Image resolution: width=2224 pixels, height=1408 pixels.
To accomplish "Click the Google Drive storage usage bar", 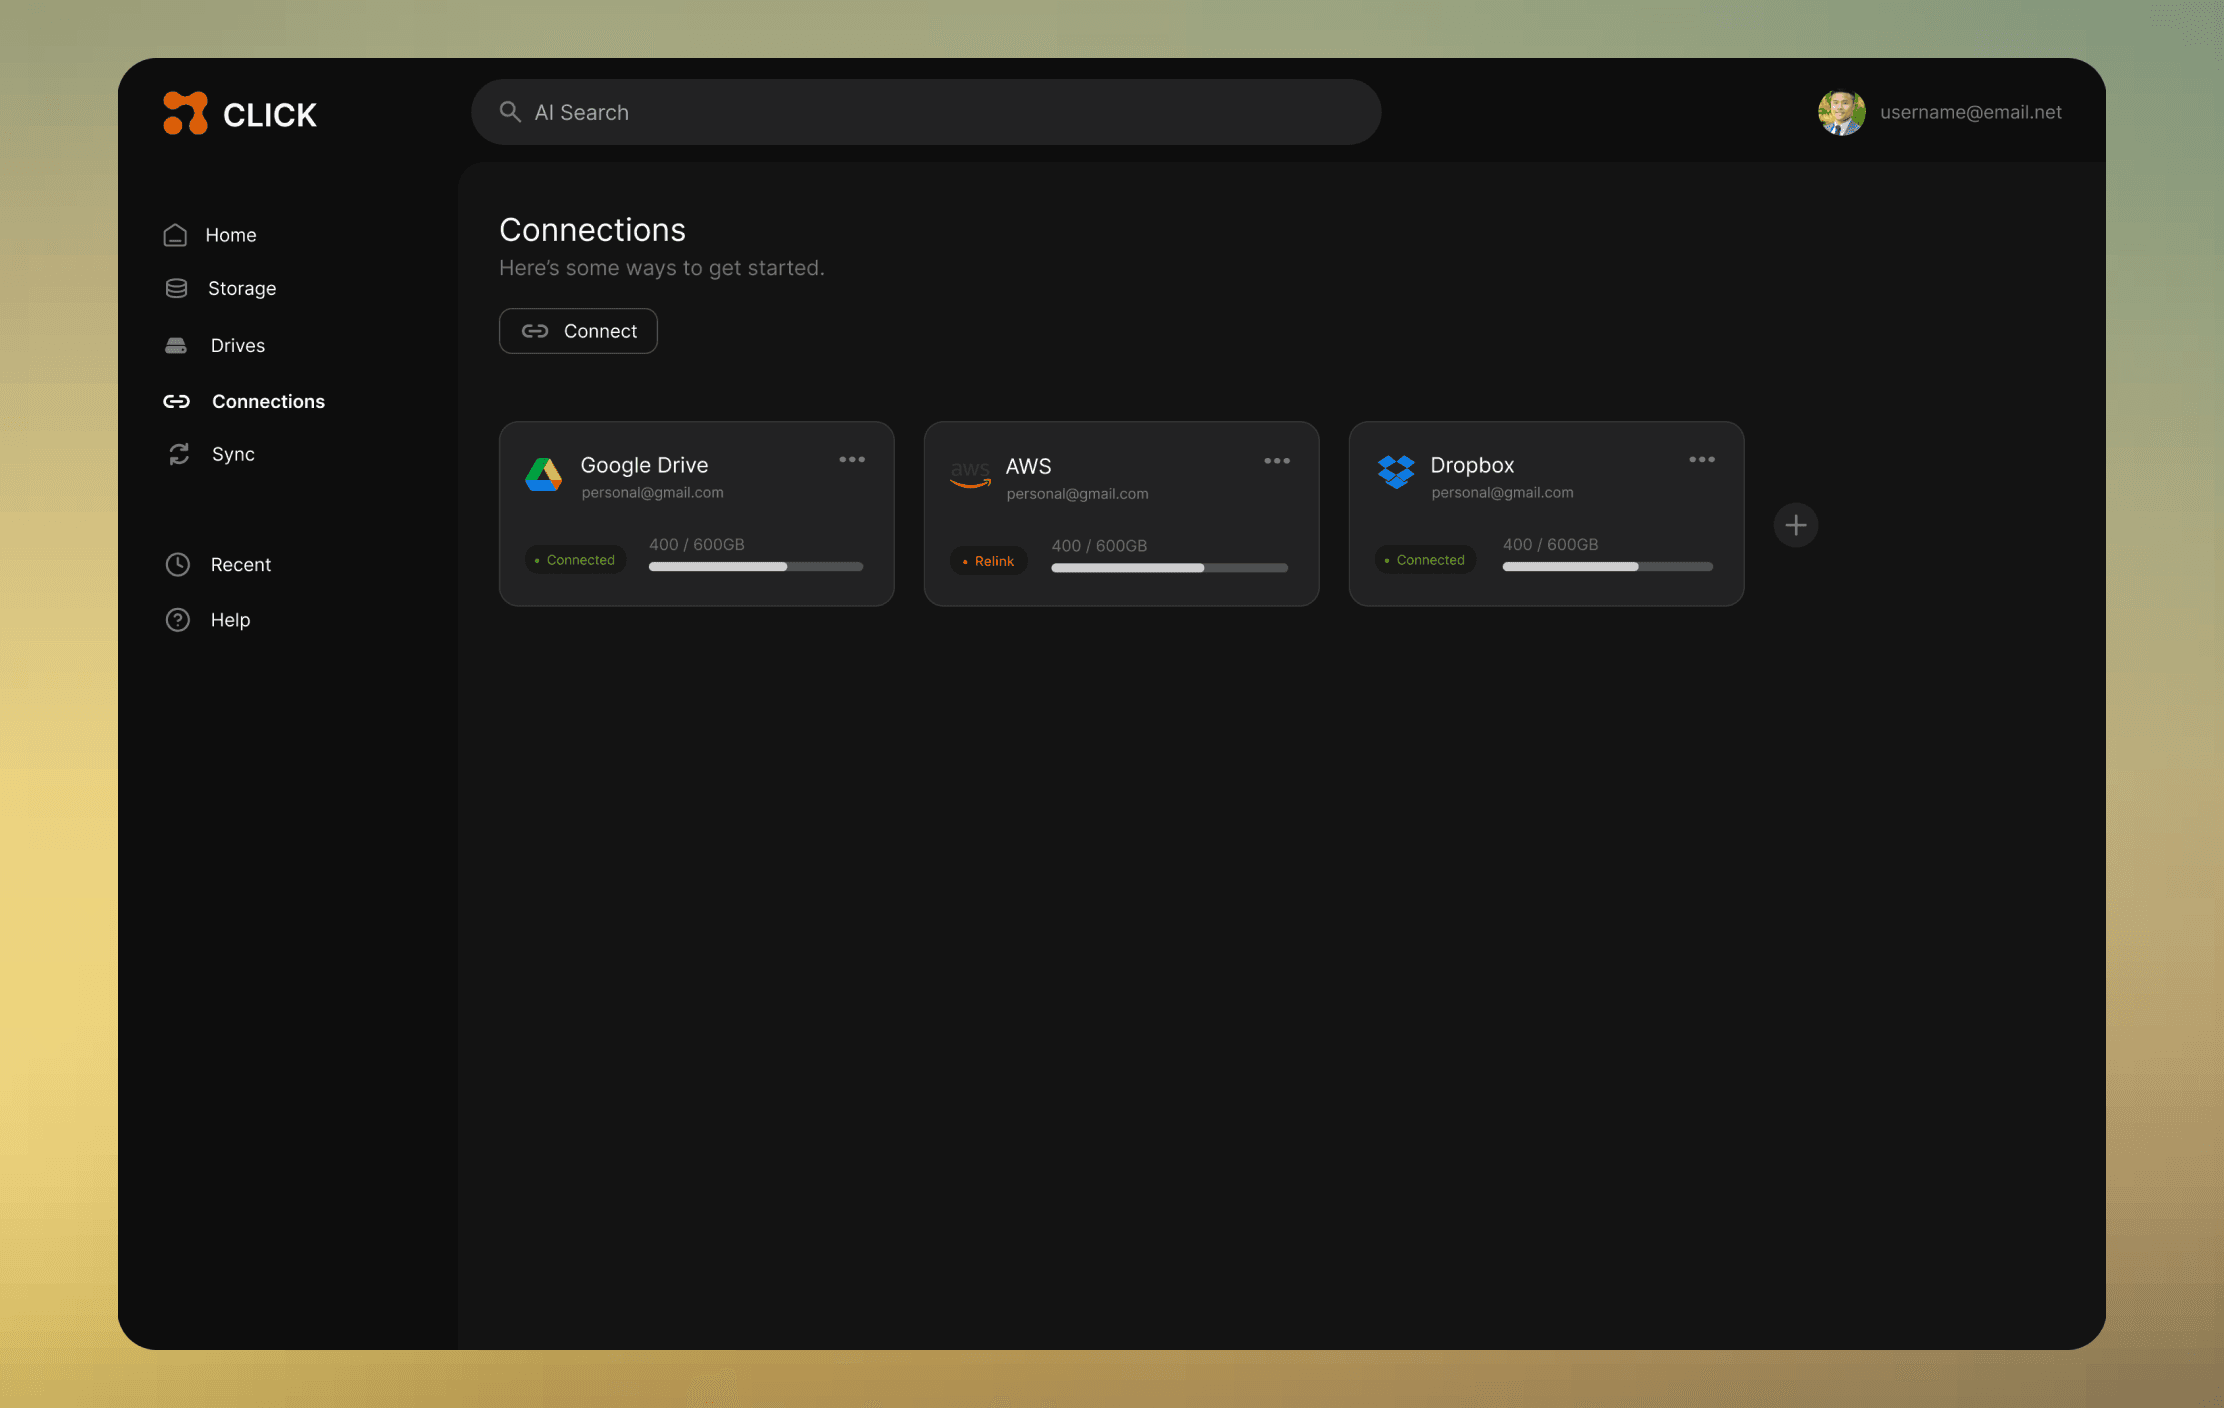I will pos(755,567).
